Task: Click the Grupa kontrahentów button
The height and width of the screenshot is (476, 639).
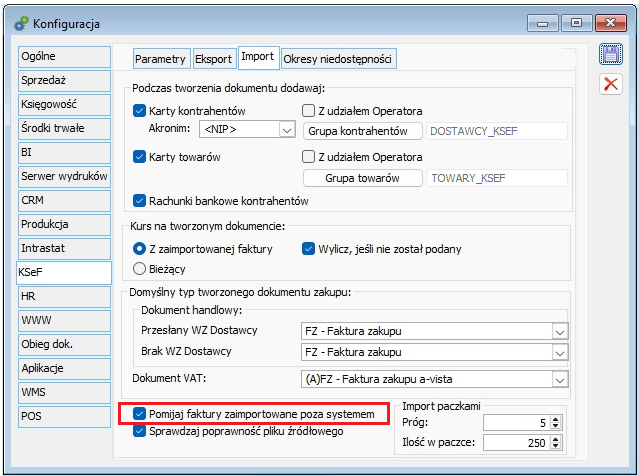Action: (x=363, y=131)
